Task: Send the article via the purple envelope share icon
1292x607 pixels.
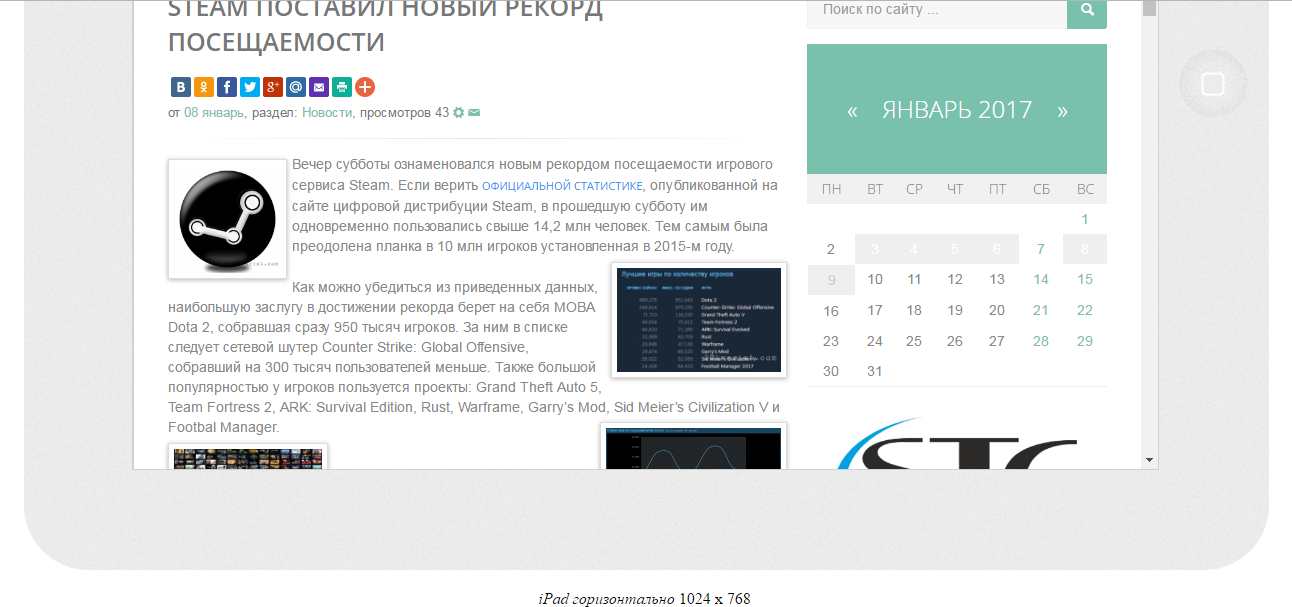Action: 319,87
